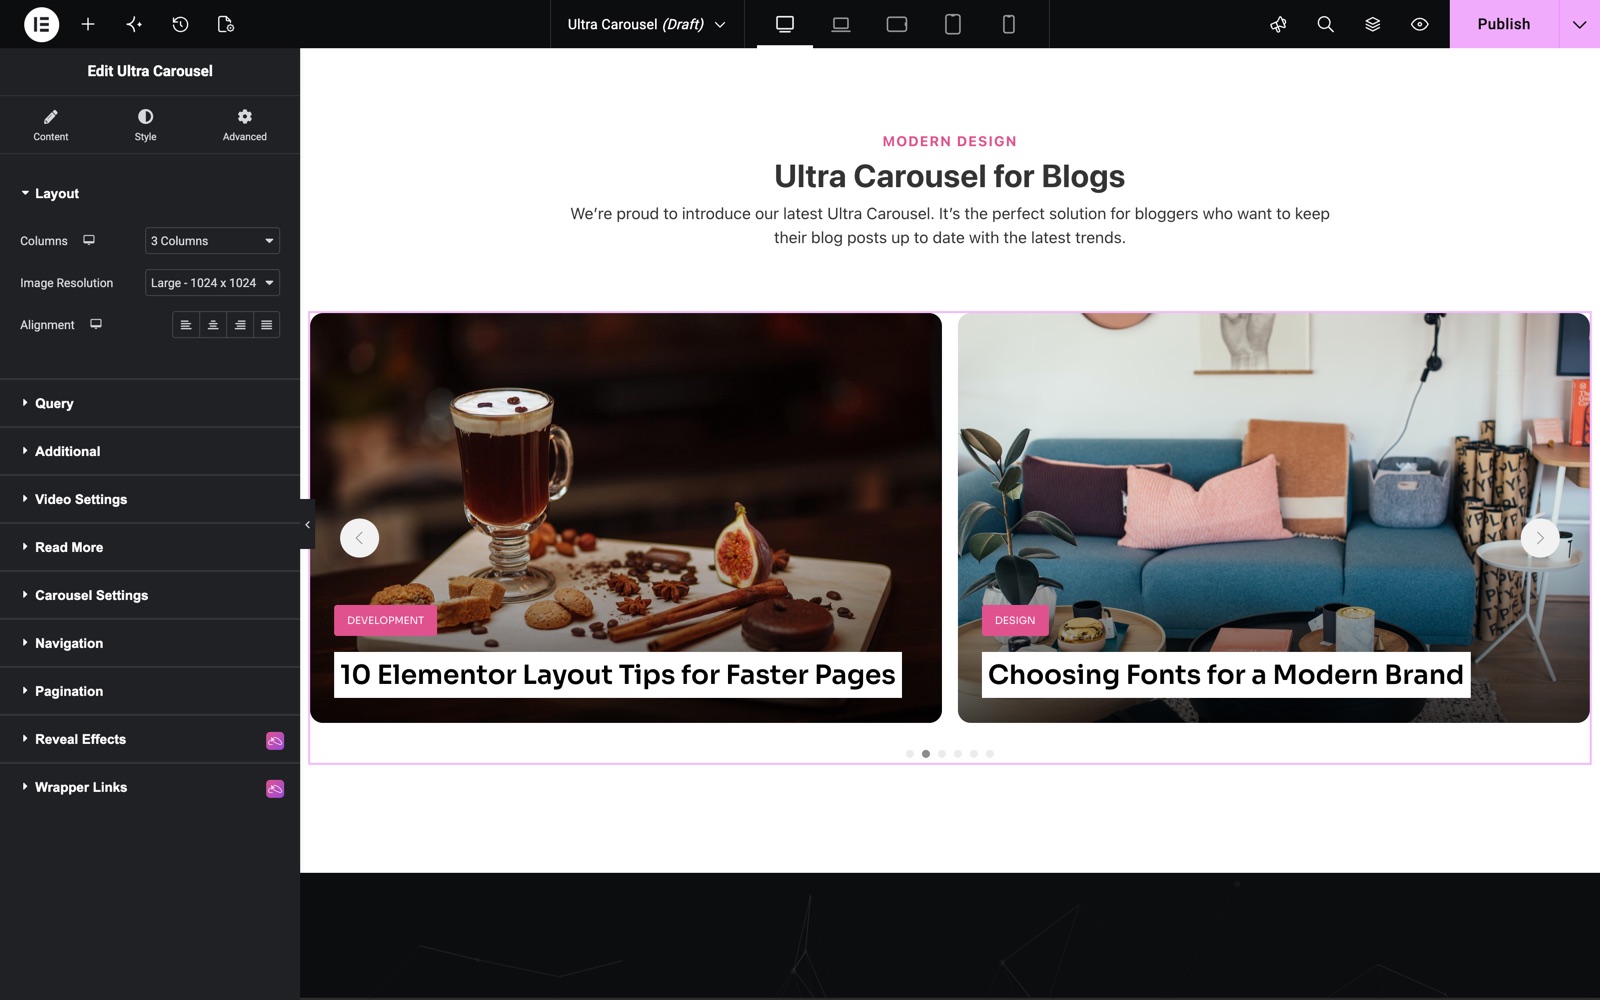Switch to Desktop device preview

[x=785, y=24]
